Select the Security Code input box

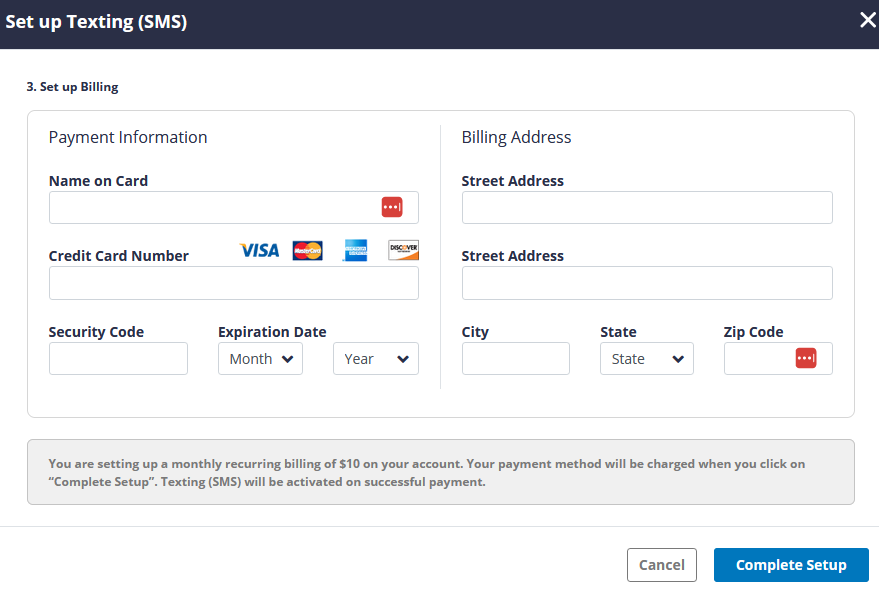coord(118,359)
